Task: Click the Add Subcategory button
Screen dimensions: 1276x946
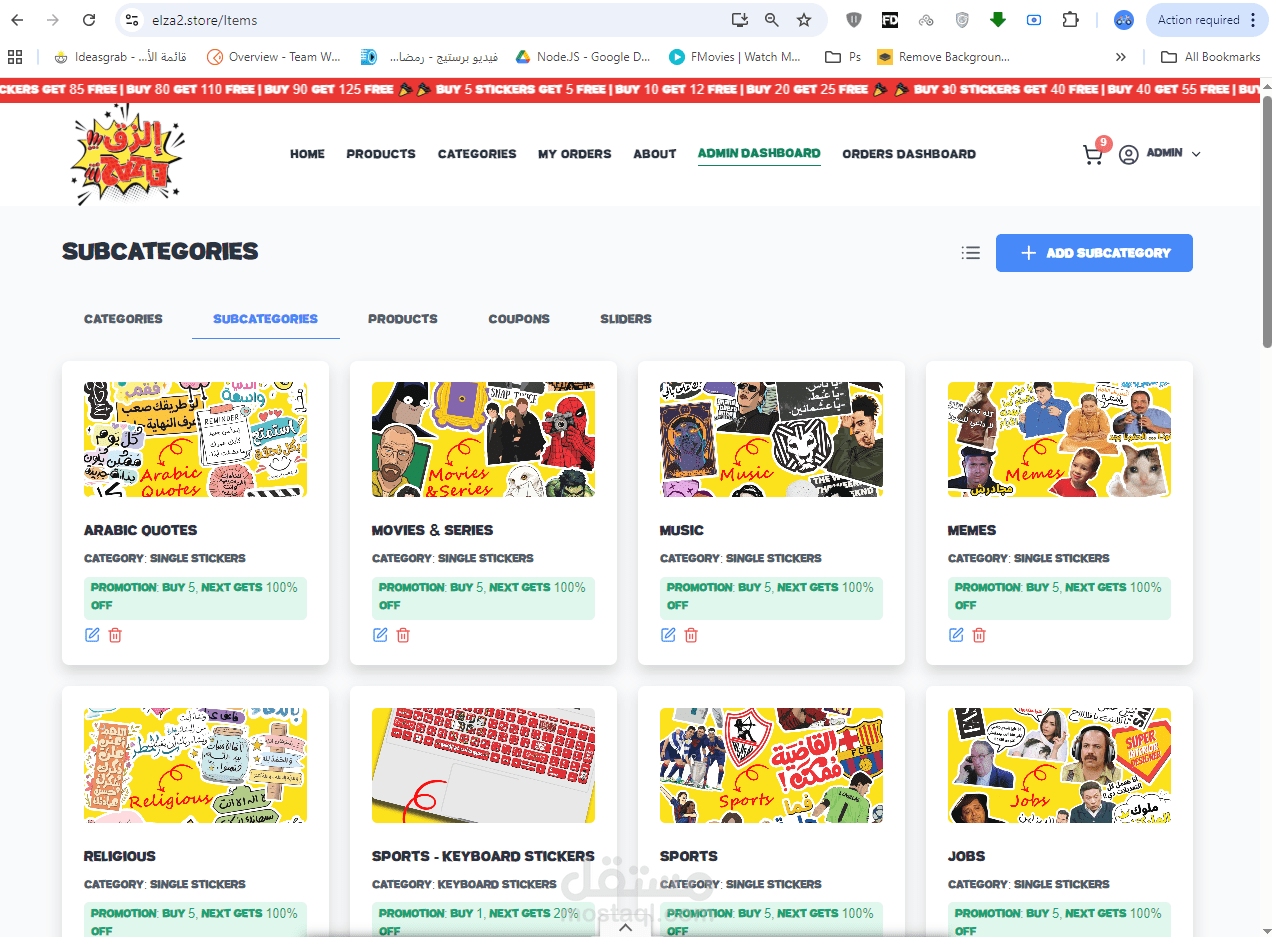Action: [x=1094, y=253]
